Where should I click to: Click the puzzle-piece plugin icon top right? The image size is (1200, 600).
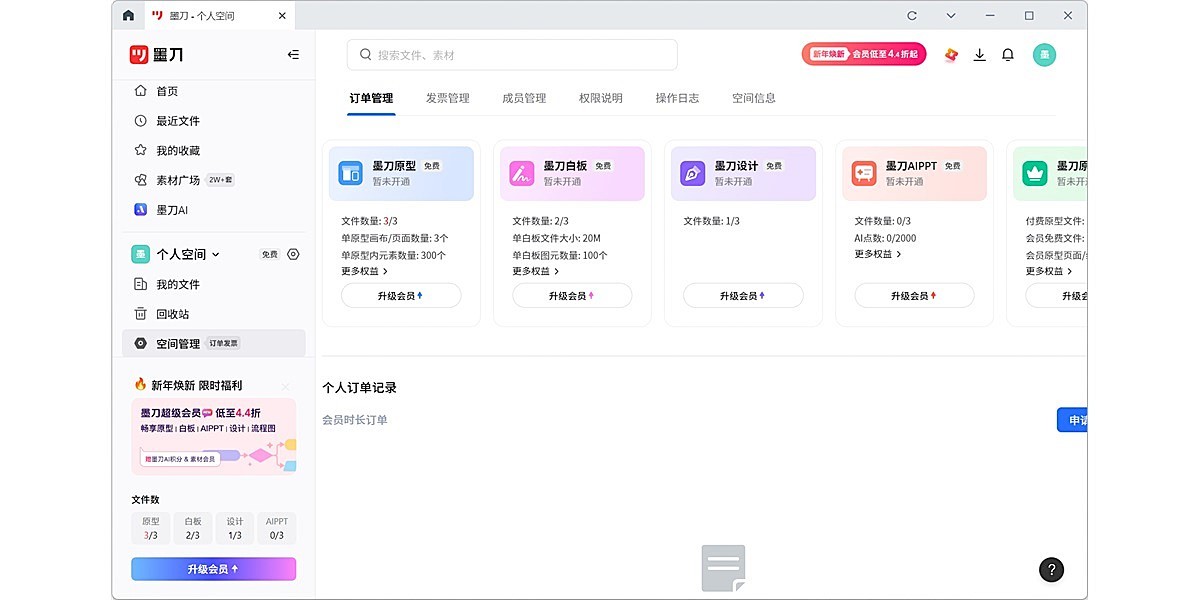949,55
